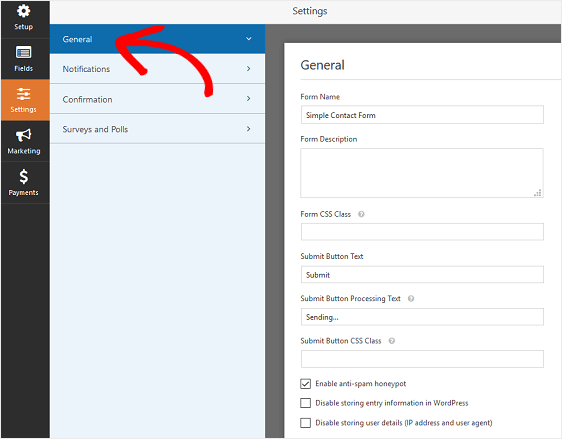This screenshot has width=562, height=439.
Task: Select the Notifications settings item
Action: [x=157, y=69]
